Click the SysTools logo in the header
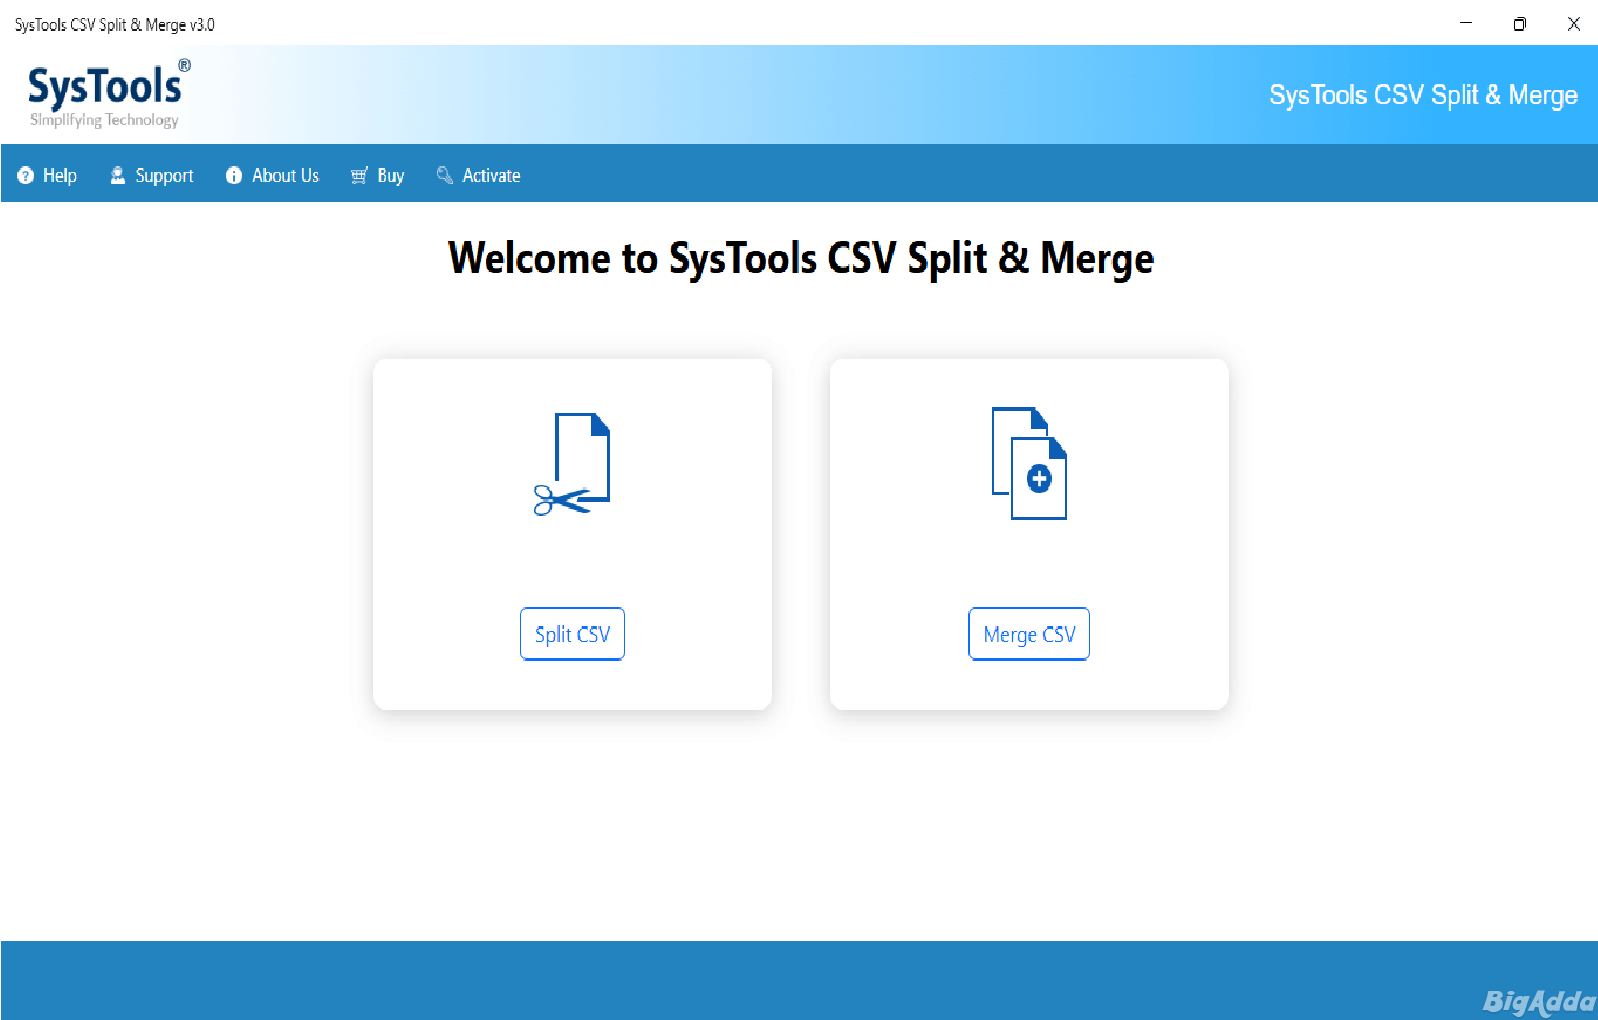 109,94
